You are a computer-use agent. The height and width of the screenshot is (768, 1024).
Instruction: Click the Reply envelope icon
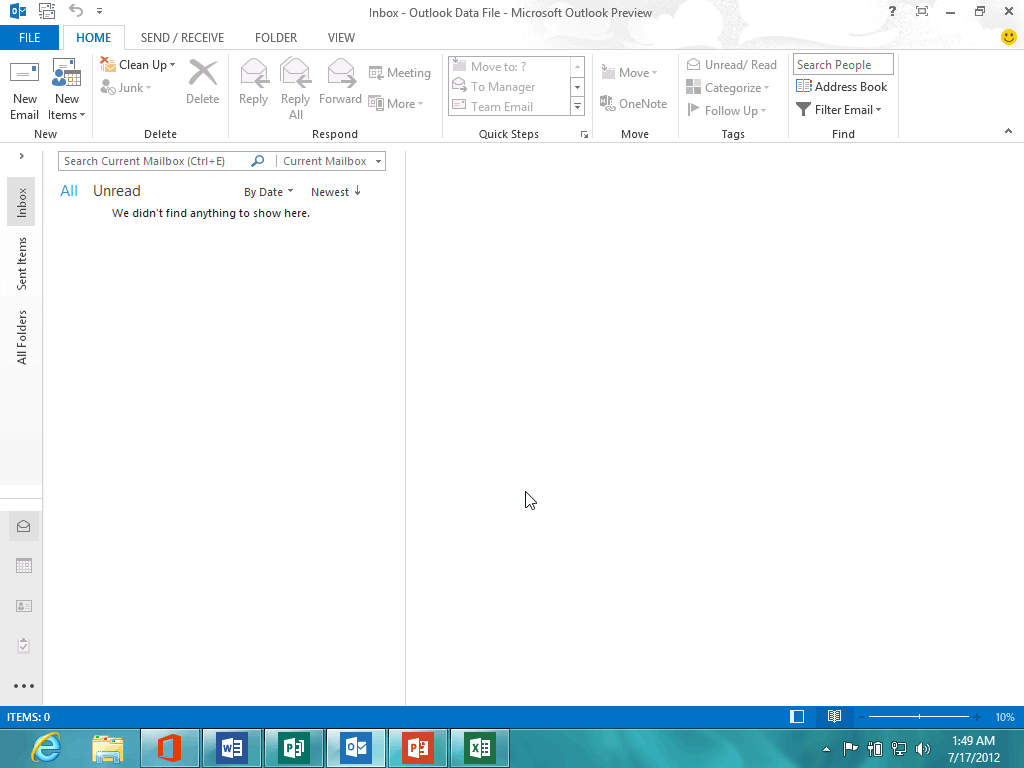253,73
